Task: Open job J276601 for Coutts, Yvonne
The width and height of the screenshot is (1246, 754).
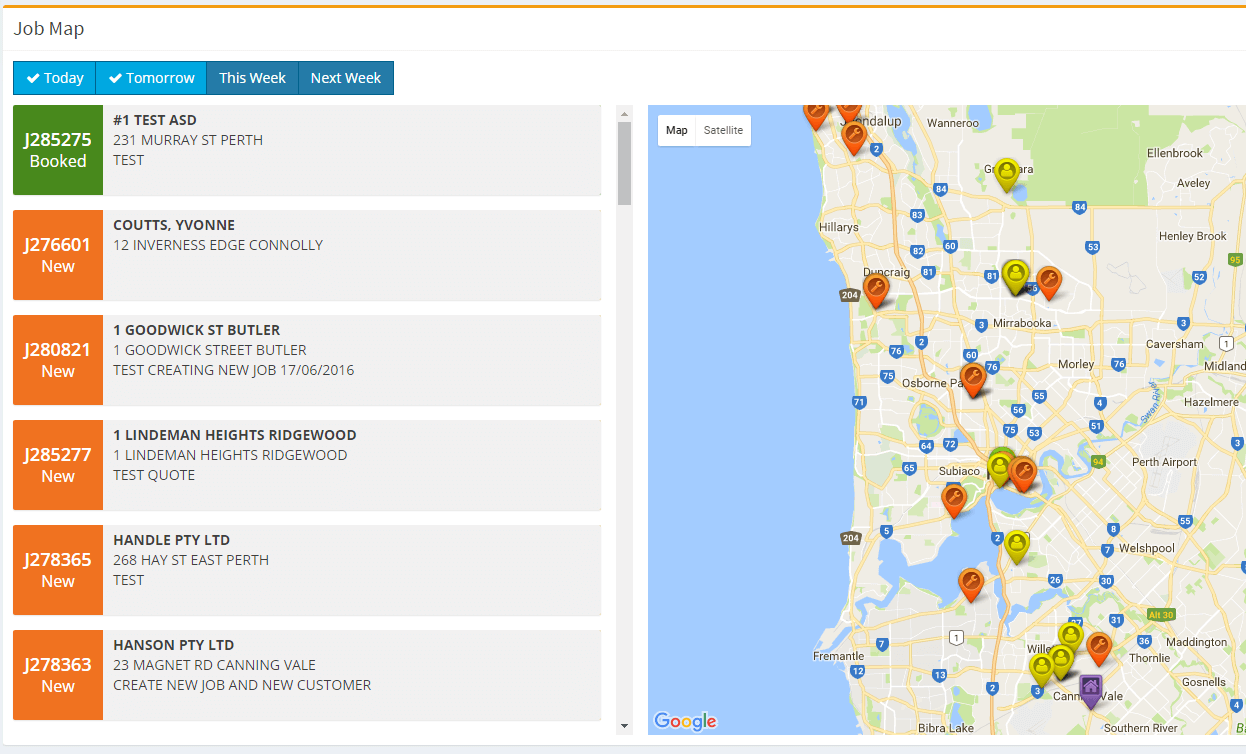Action: point(306,254)
